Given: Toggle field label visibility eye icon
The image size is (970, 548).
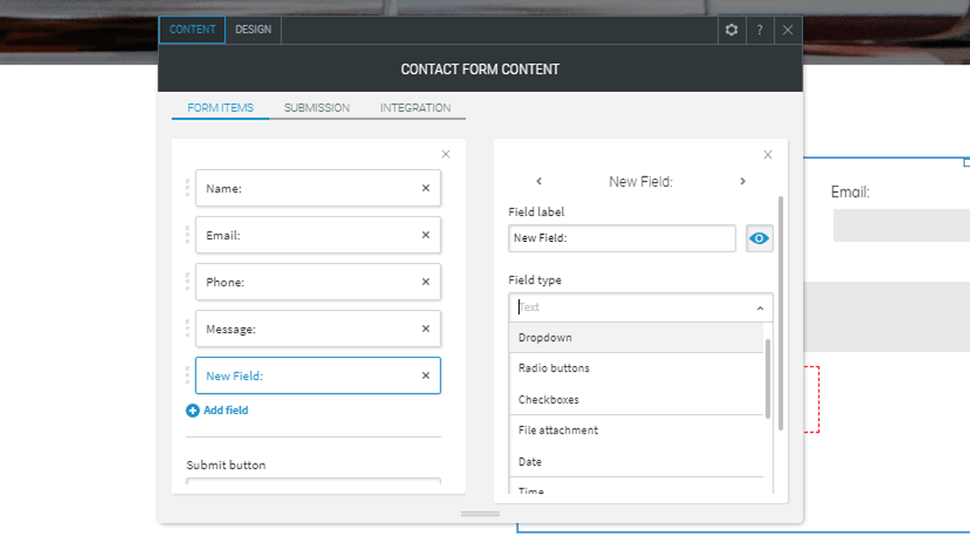Looking at the screenshot, I should [760, 238].
